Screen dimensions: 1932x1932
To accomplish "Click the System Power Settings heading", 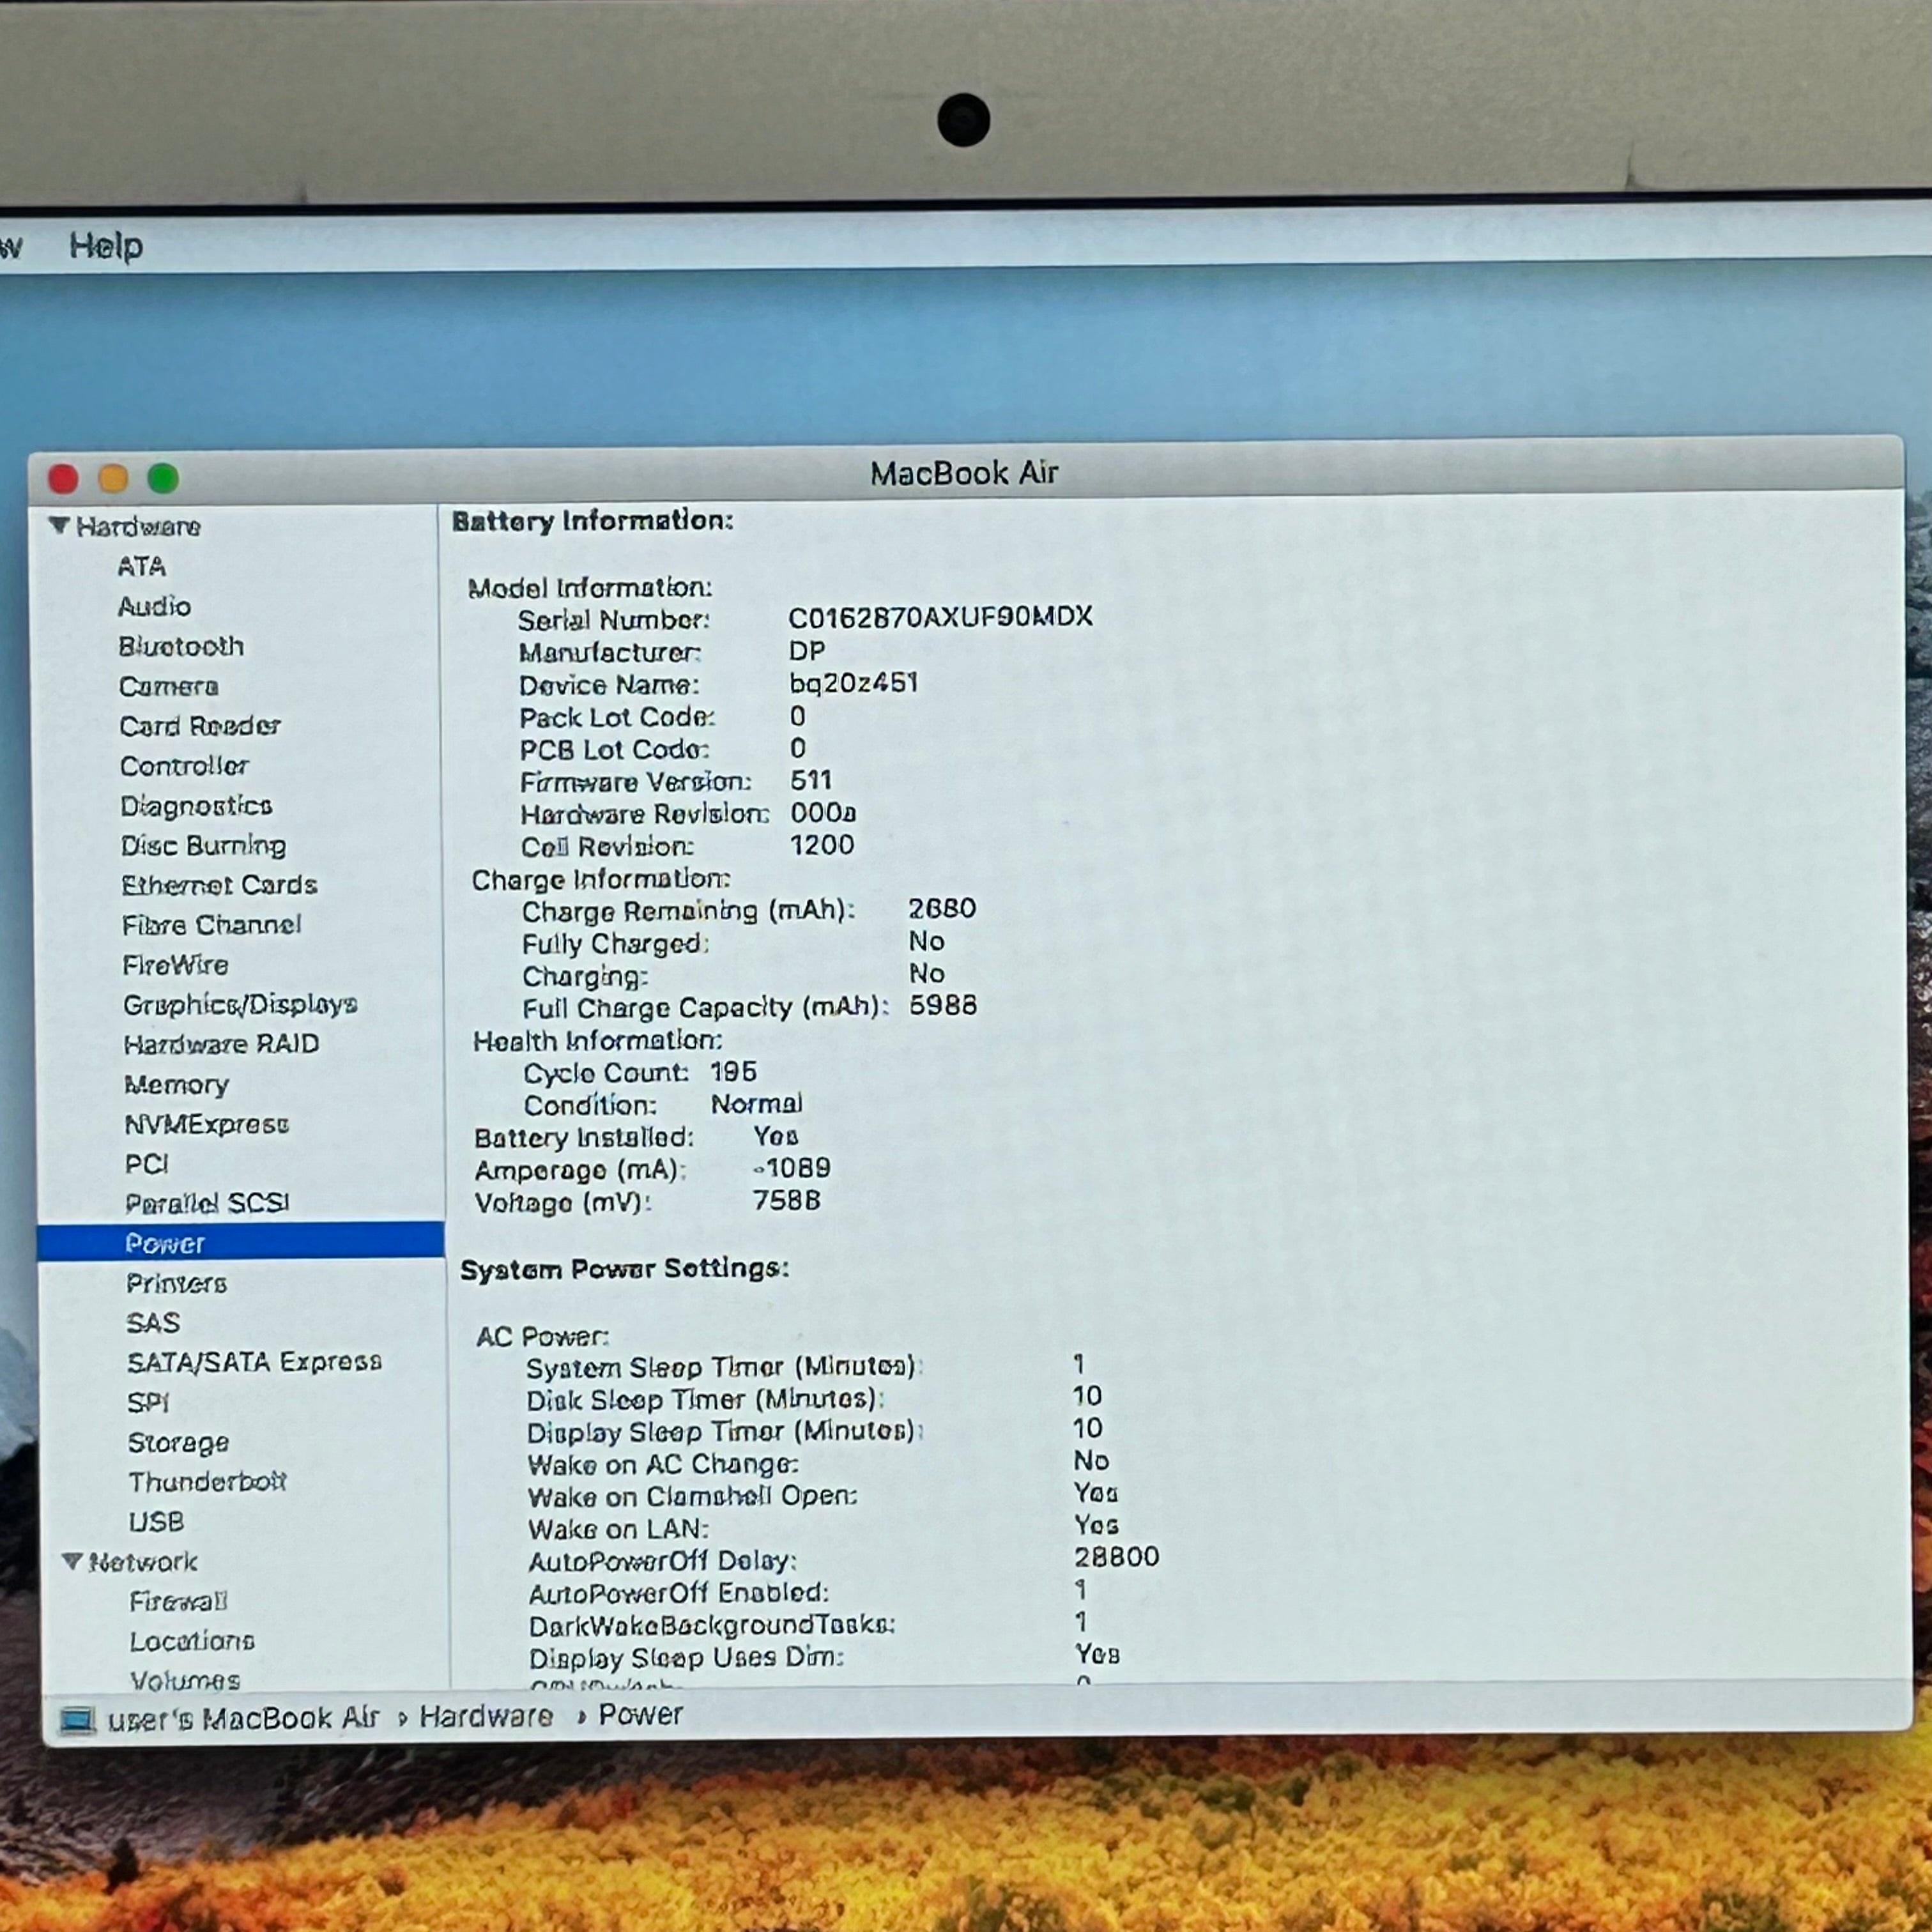I will coord(624,1269).
